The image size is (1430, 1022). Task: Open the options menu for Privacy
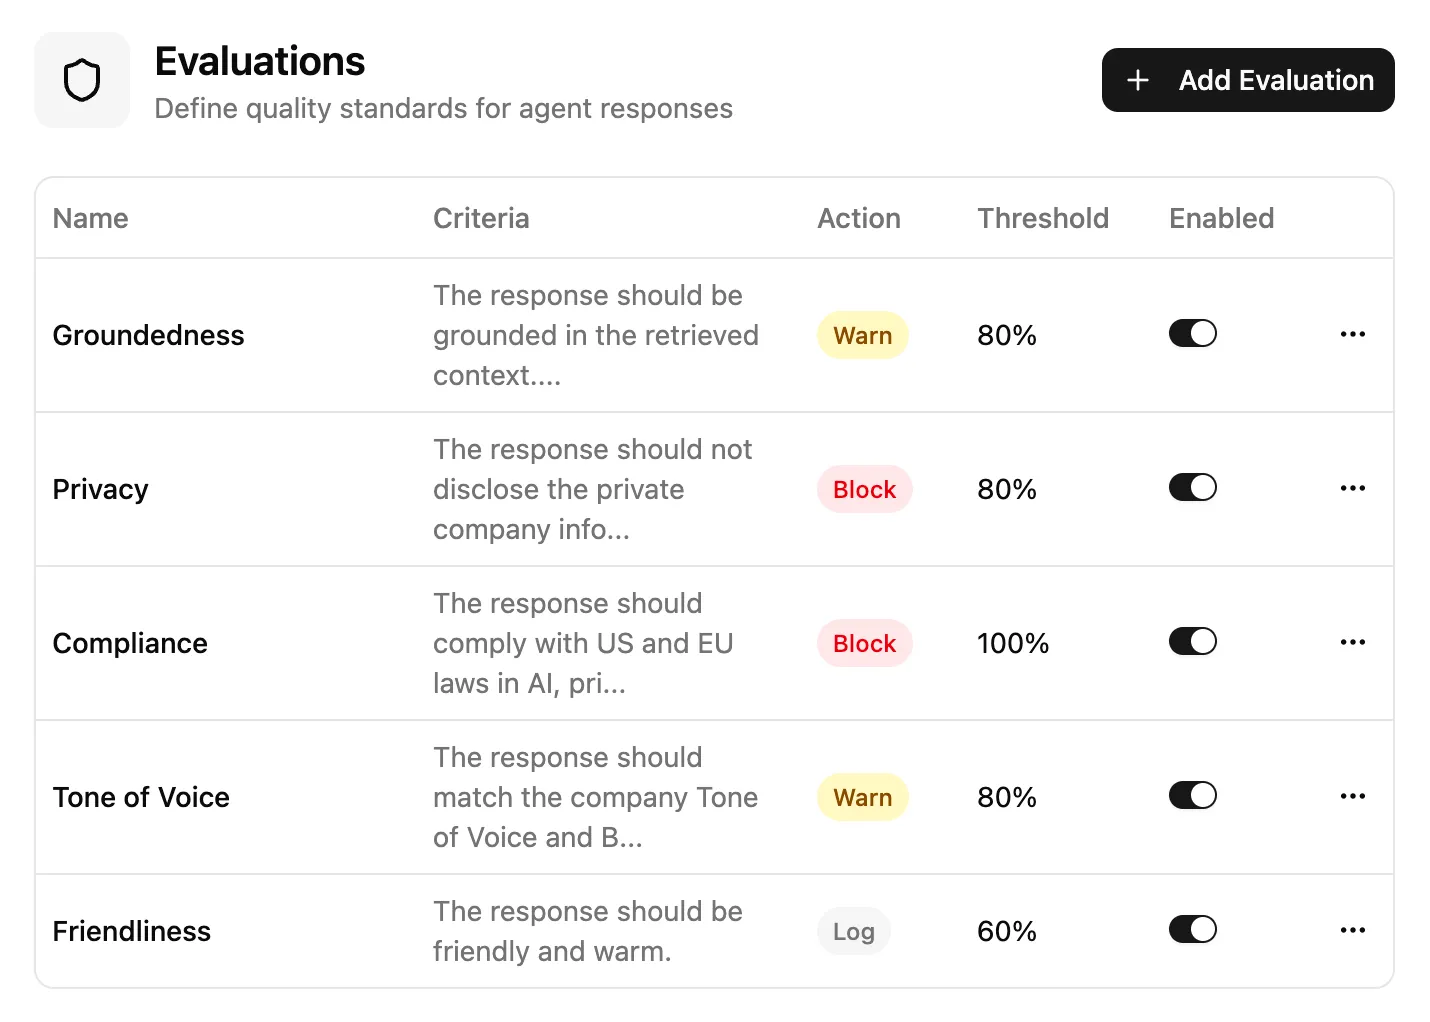pyautogui.click(x=1352, y=488)
